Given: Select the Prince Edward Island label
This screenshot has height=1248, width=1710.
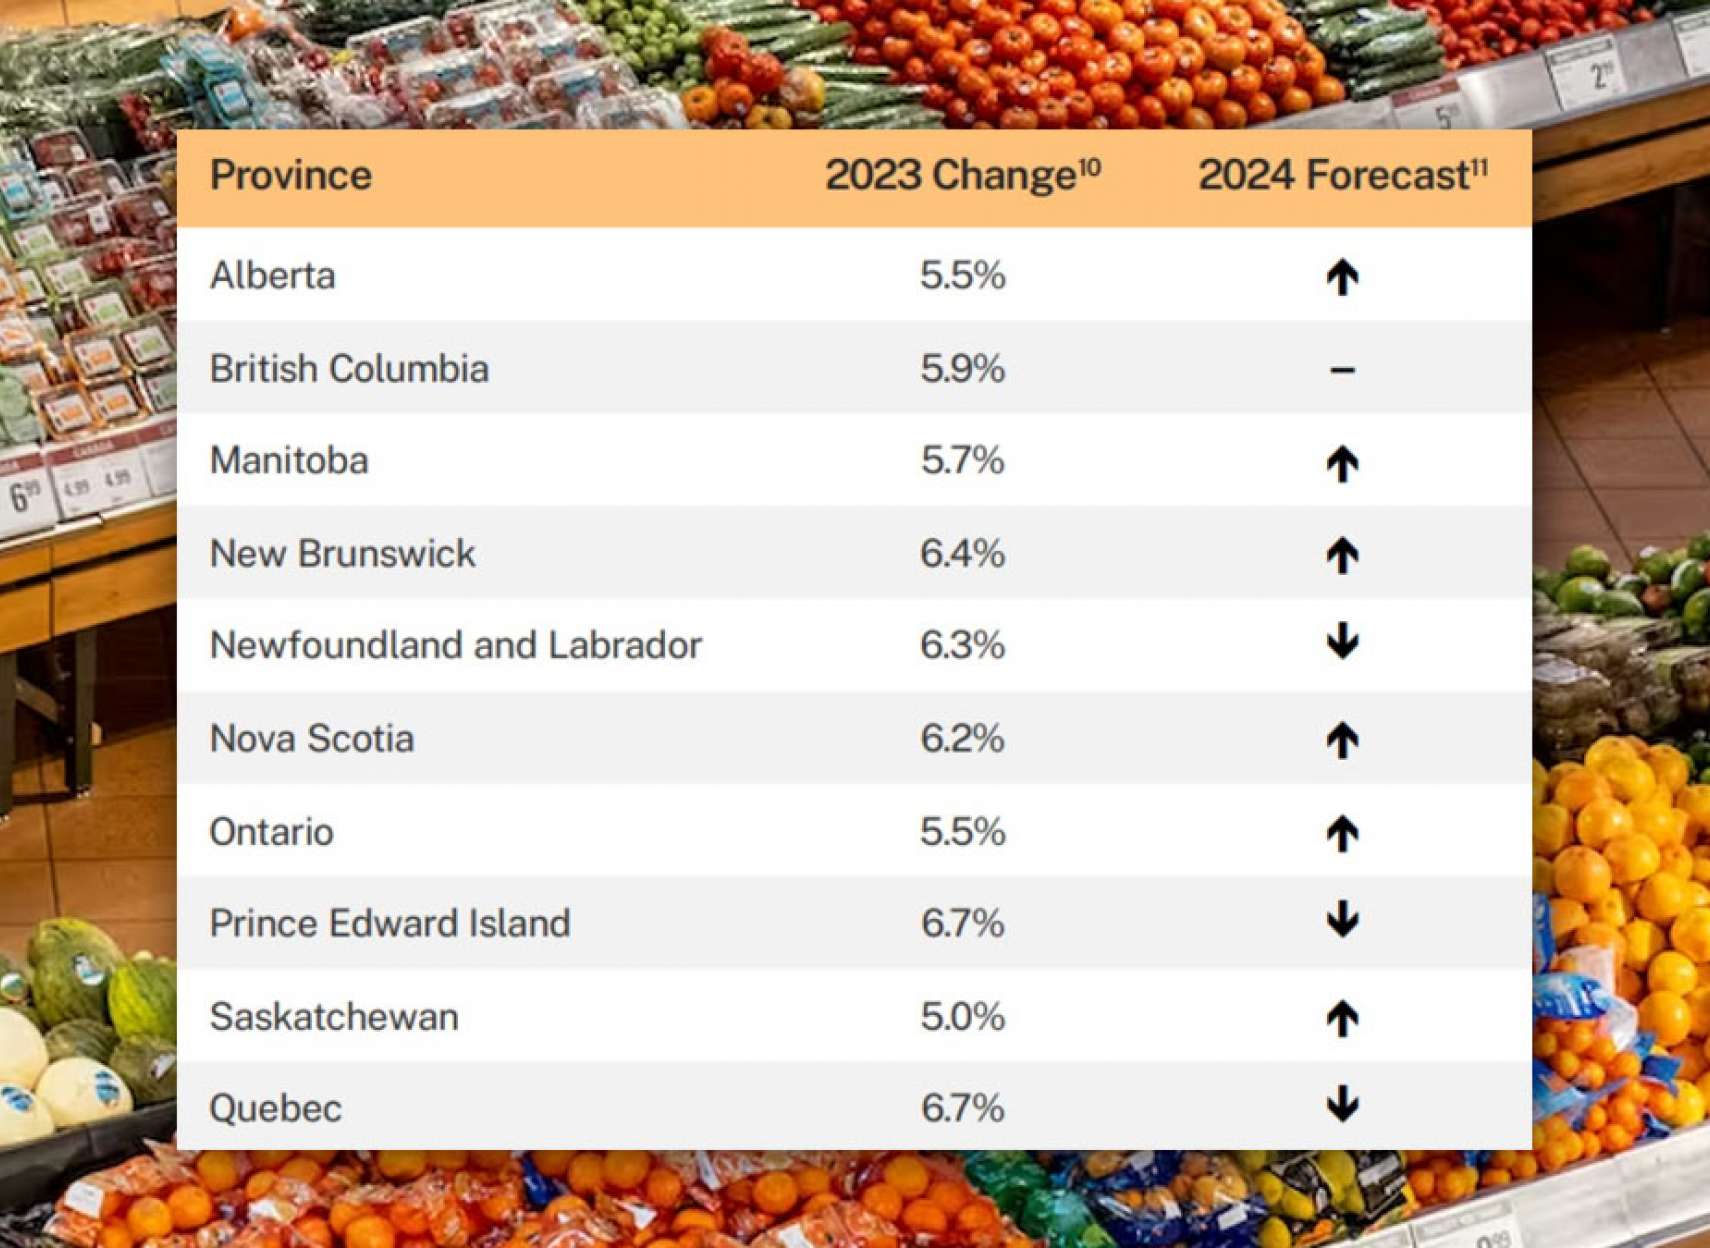Looking at the screenshot, I should [390, 923].
